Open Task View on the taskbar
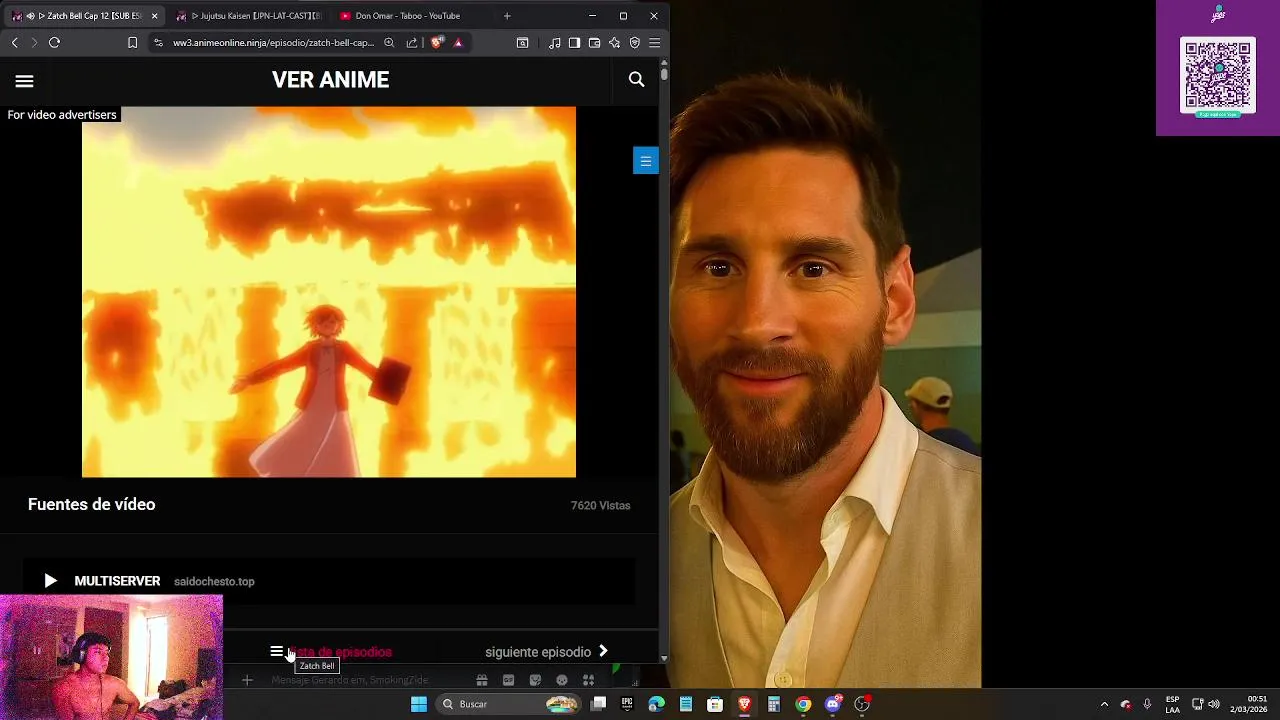The width and height of the screenshot is (1280, 720). click(x=598, y=704)
